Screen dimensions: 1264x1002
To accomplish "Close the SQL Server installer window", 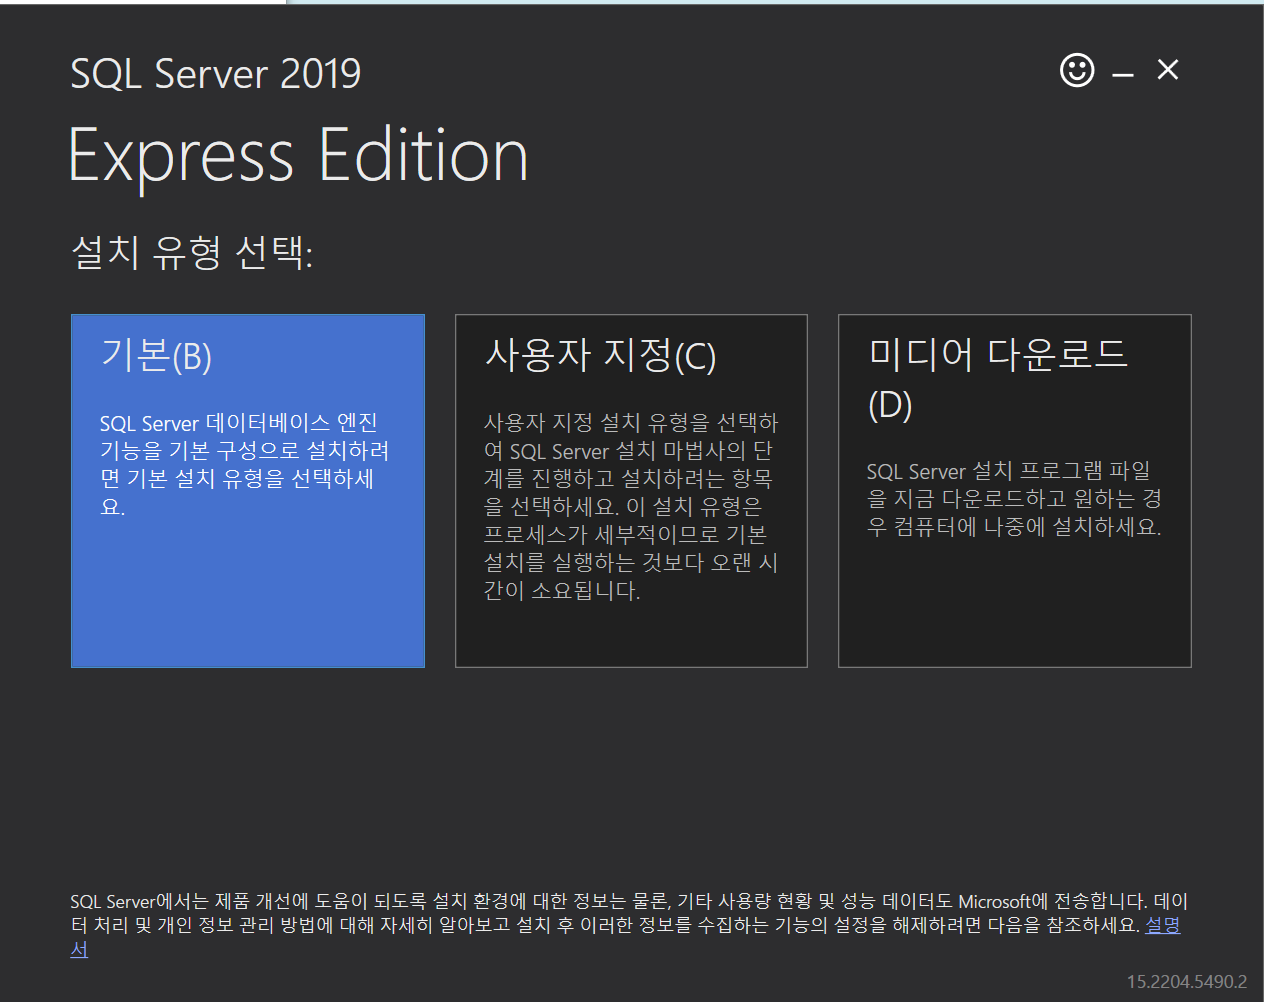I will coord(1167,70).
